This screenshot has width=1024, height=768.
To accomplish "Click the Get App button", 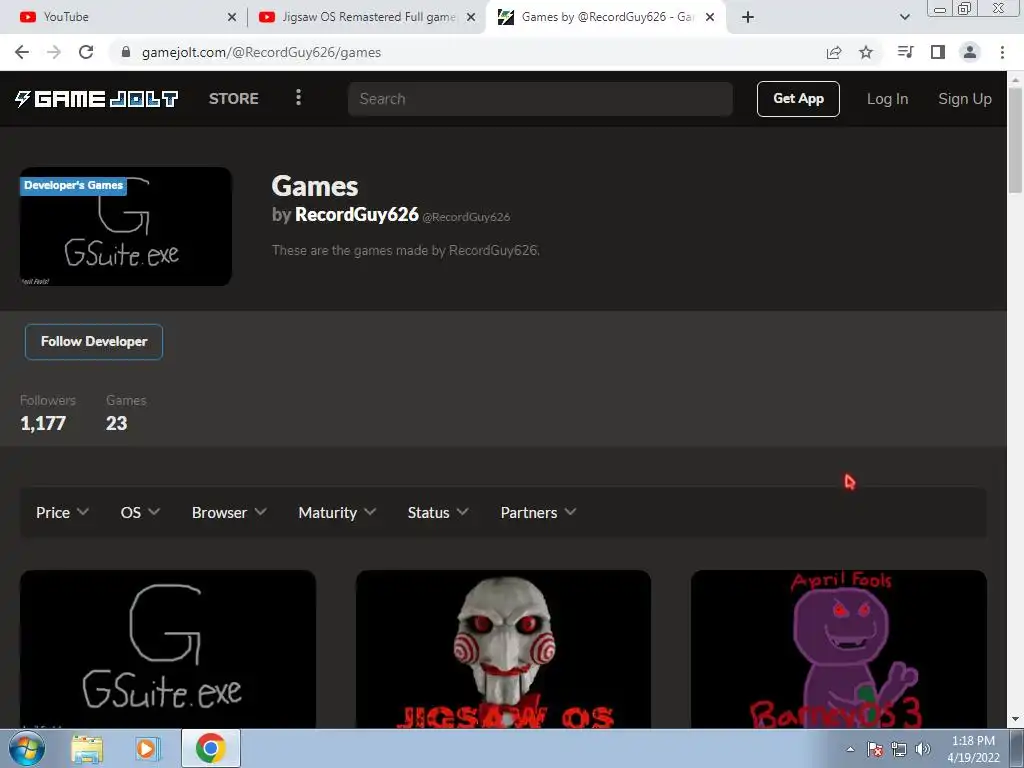I will pyautogui.click(x=798, y=99).
